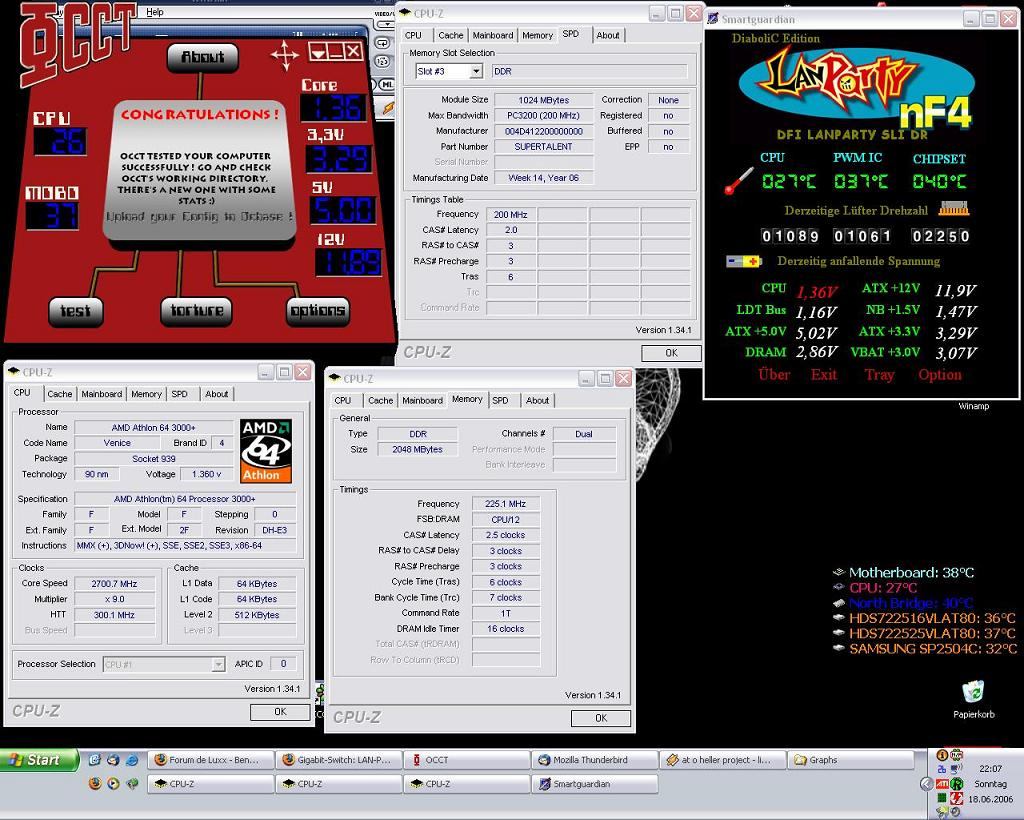Click Exit in Smartguardian
This screenshot has width=1024, height=820.
click(824, 375)
